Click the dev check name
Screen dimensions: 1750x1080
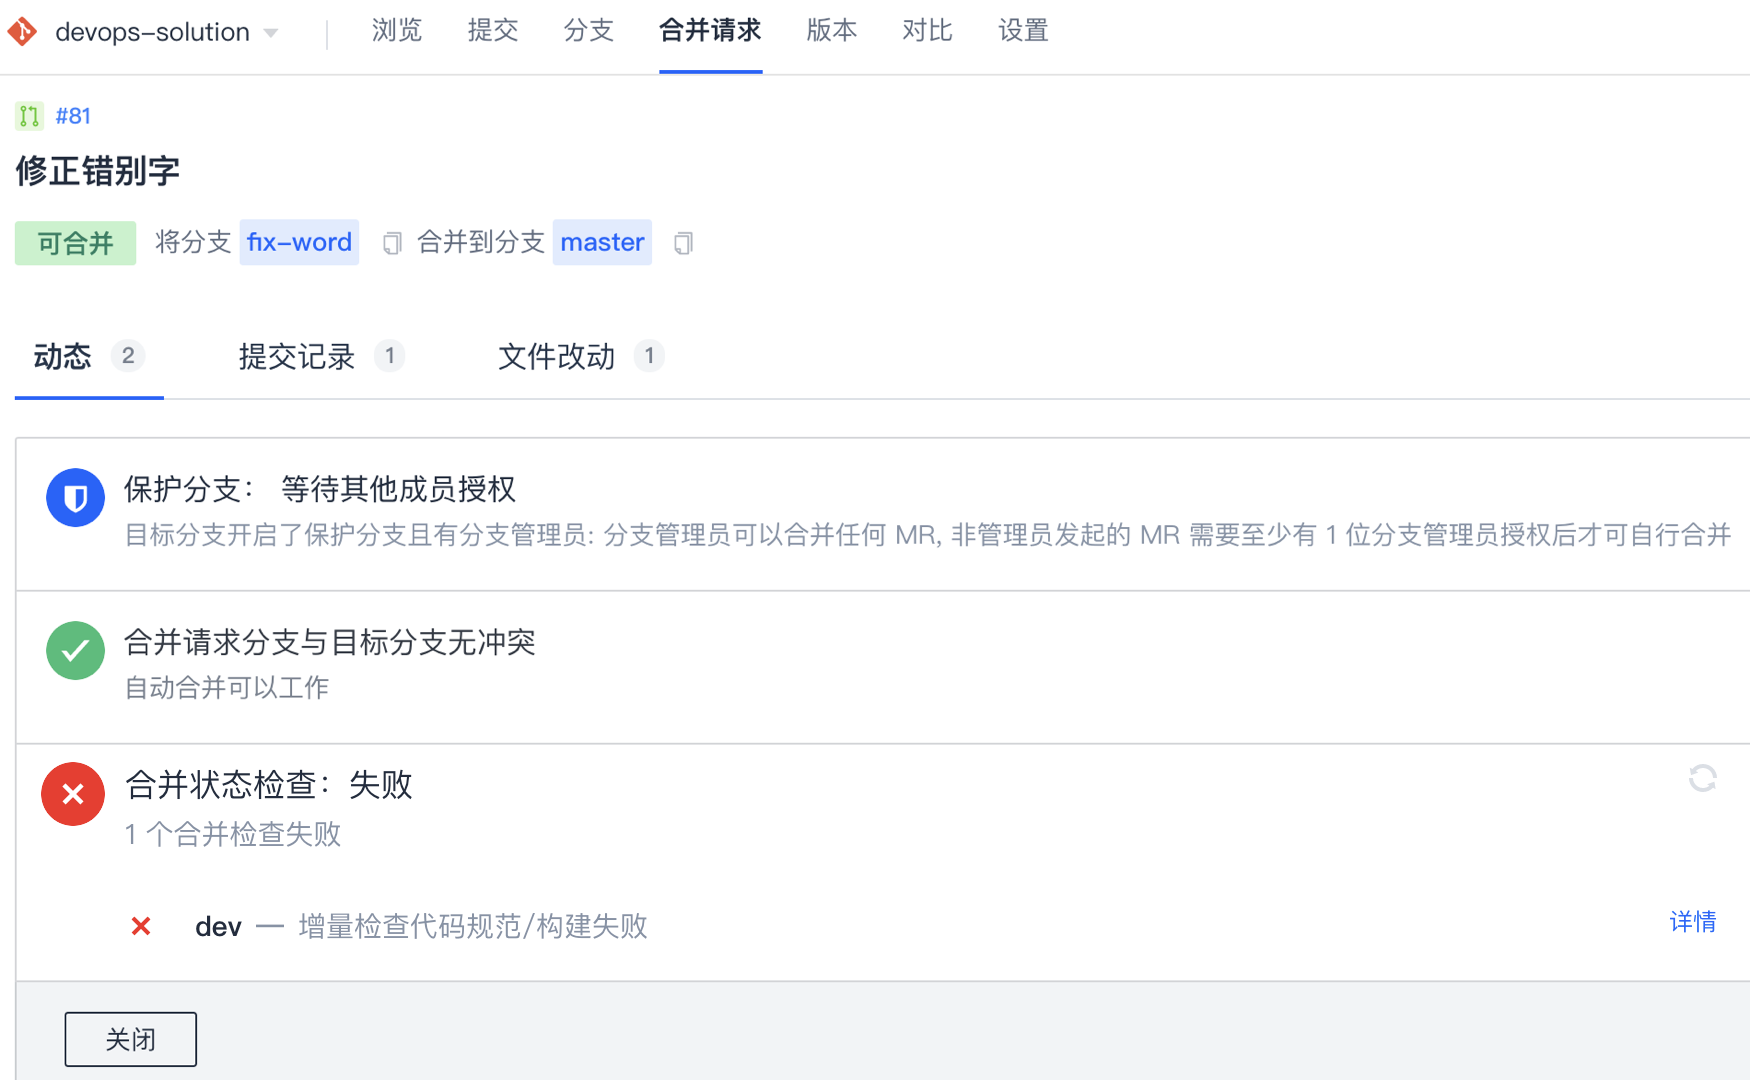[218, 927]
